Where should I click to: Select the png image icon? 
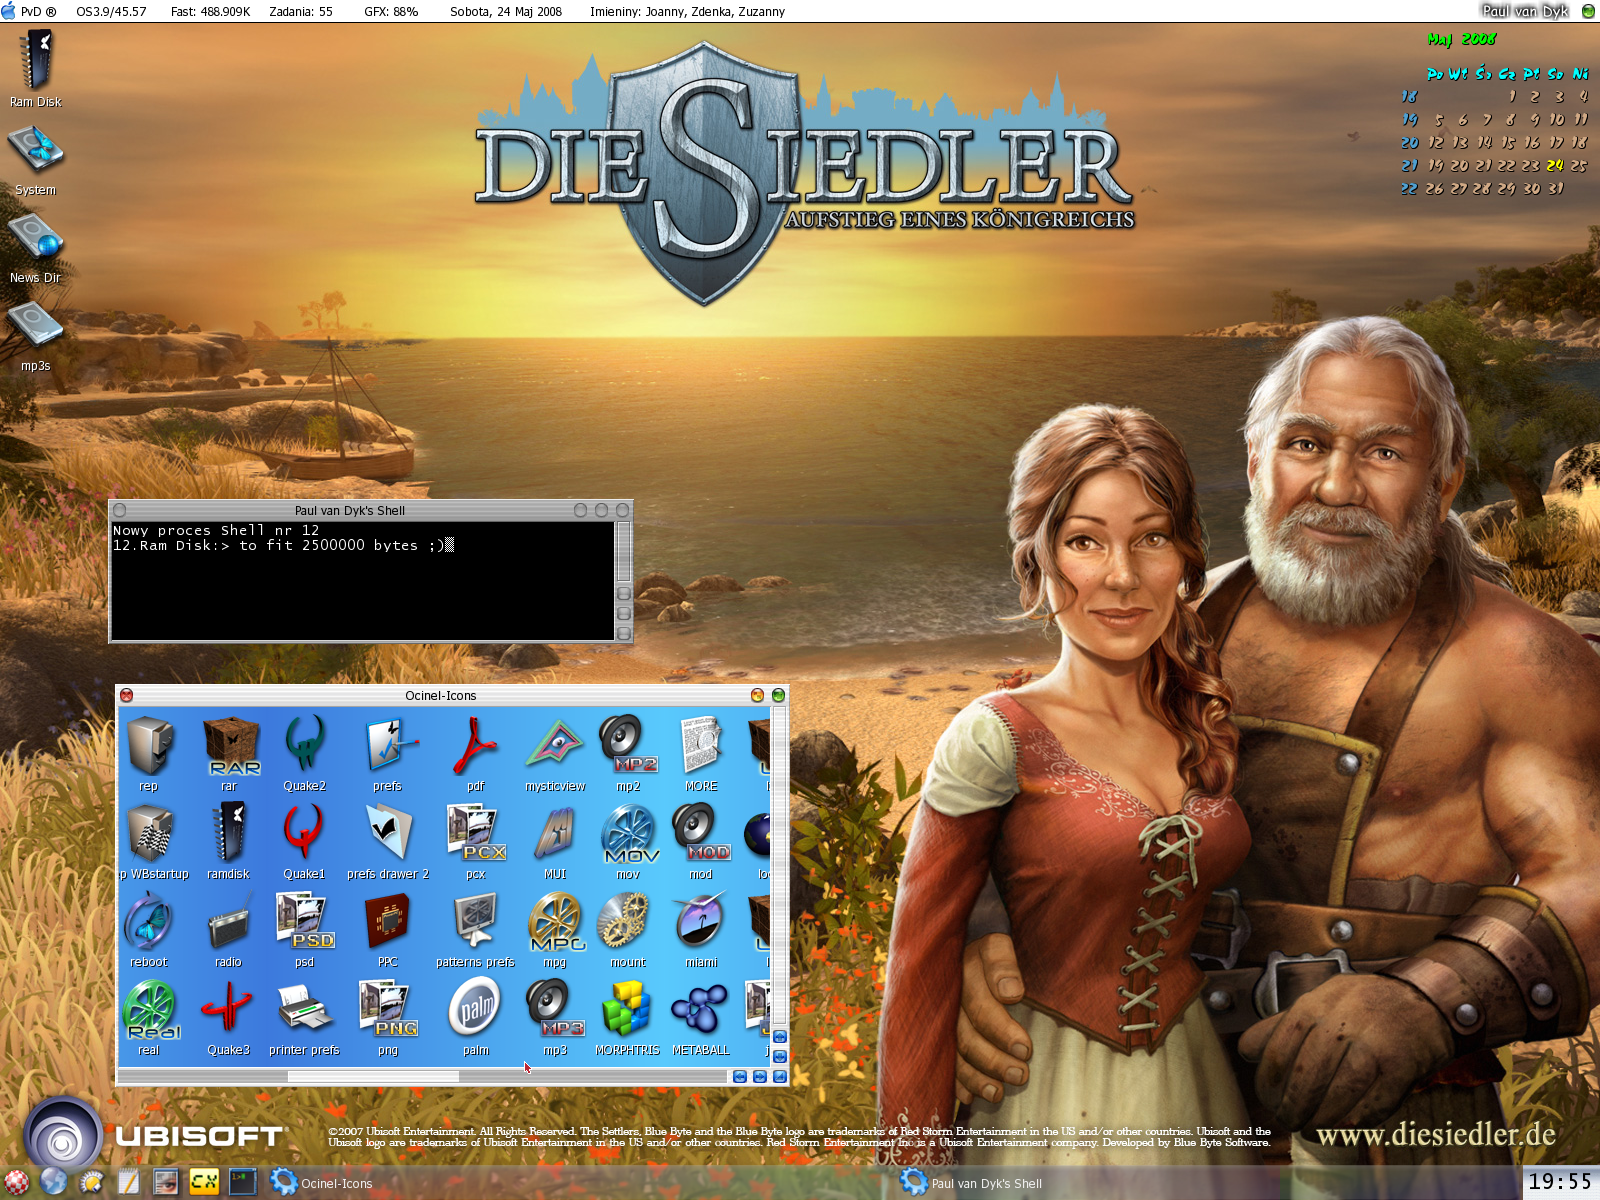(x=388, y=1017)
